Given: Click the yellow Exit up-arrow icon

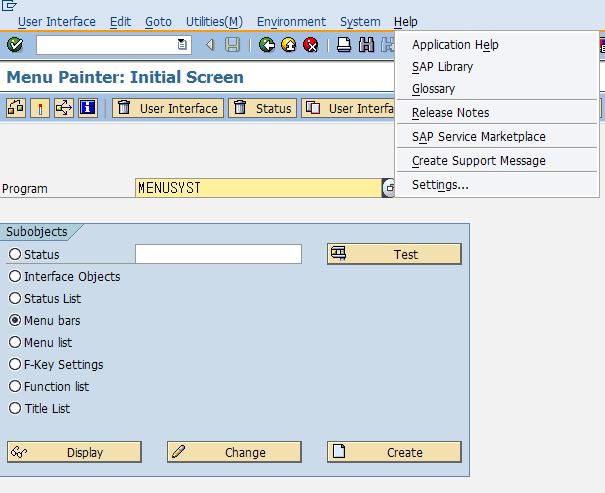Looking at the screenshot, I should pyautogui.click(x=288, y=45).
